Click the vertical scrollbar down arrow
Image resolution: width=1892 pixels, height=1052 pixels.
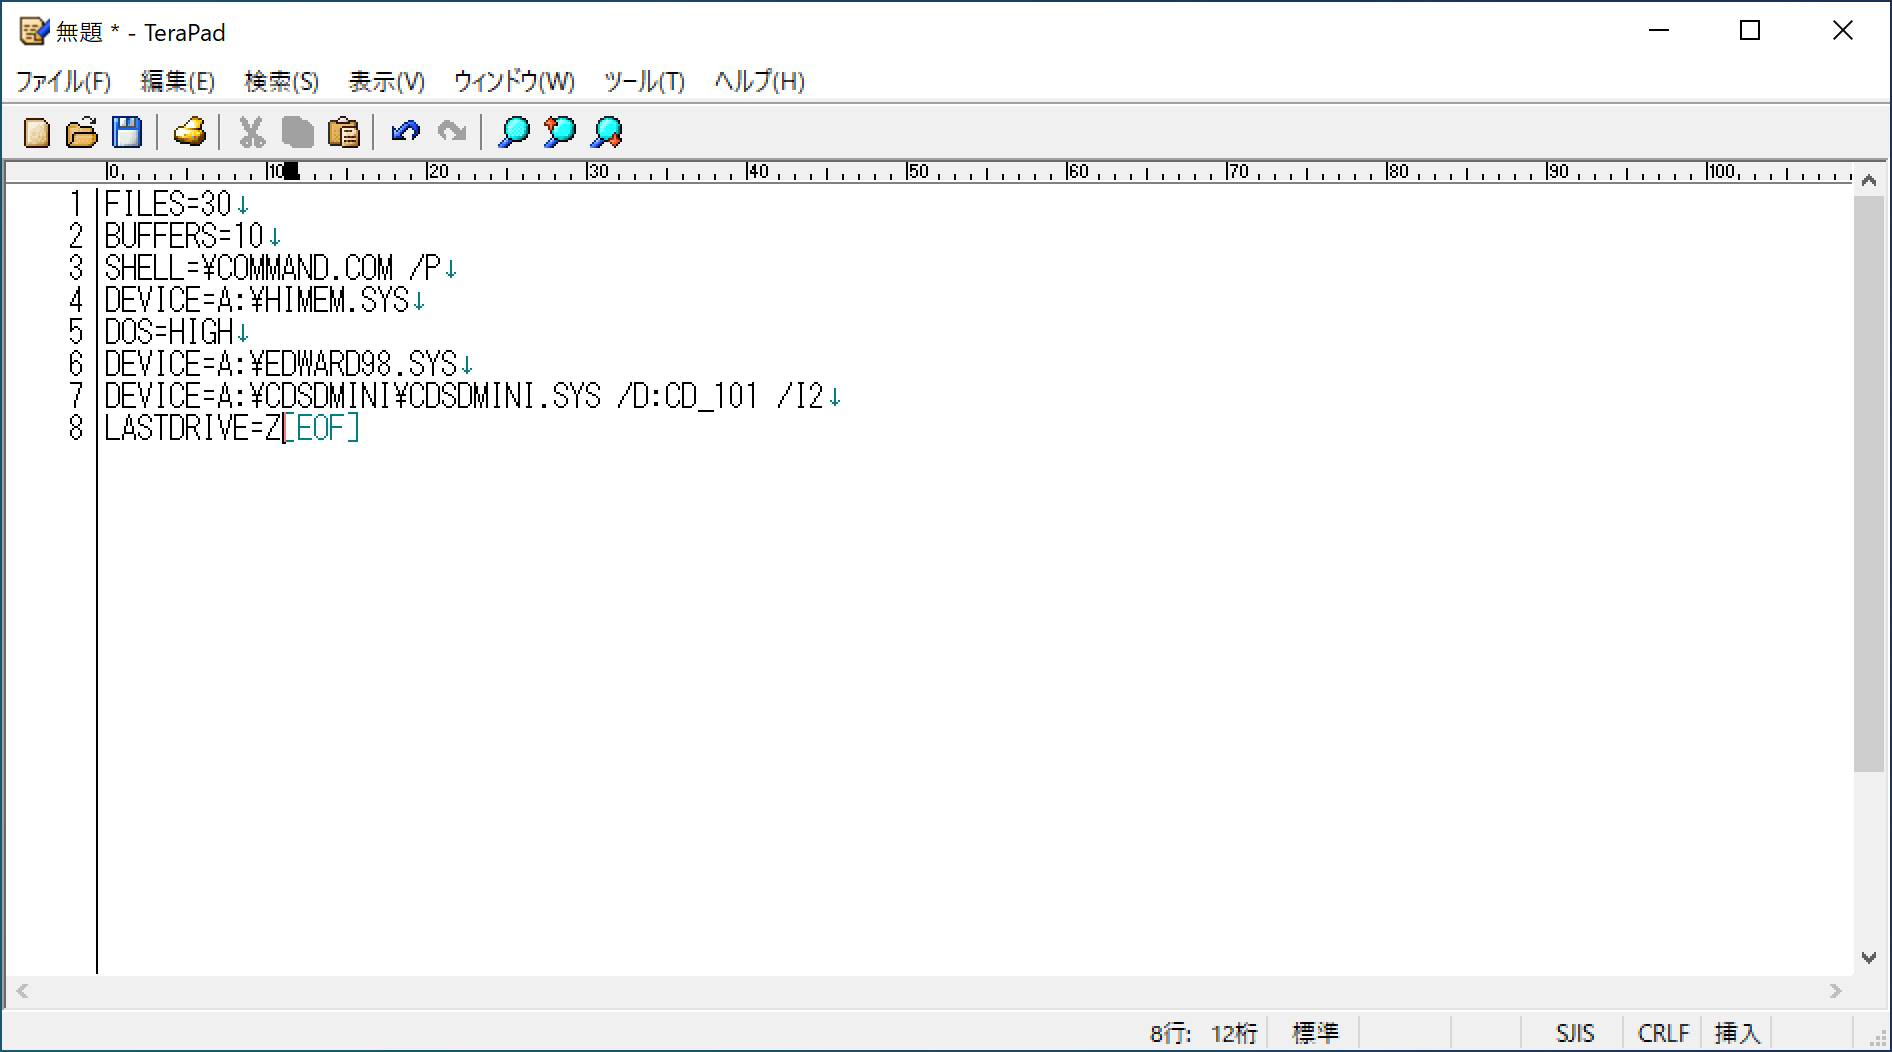(1868, 958)
